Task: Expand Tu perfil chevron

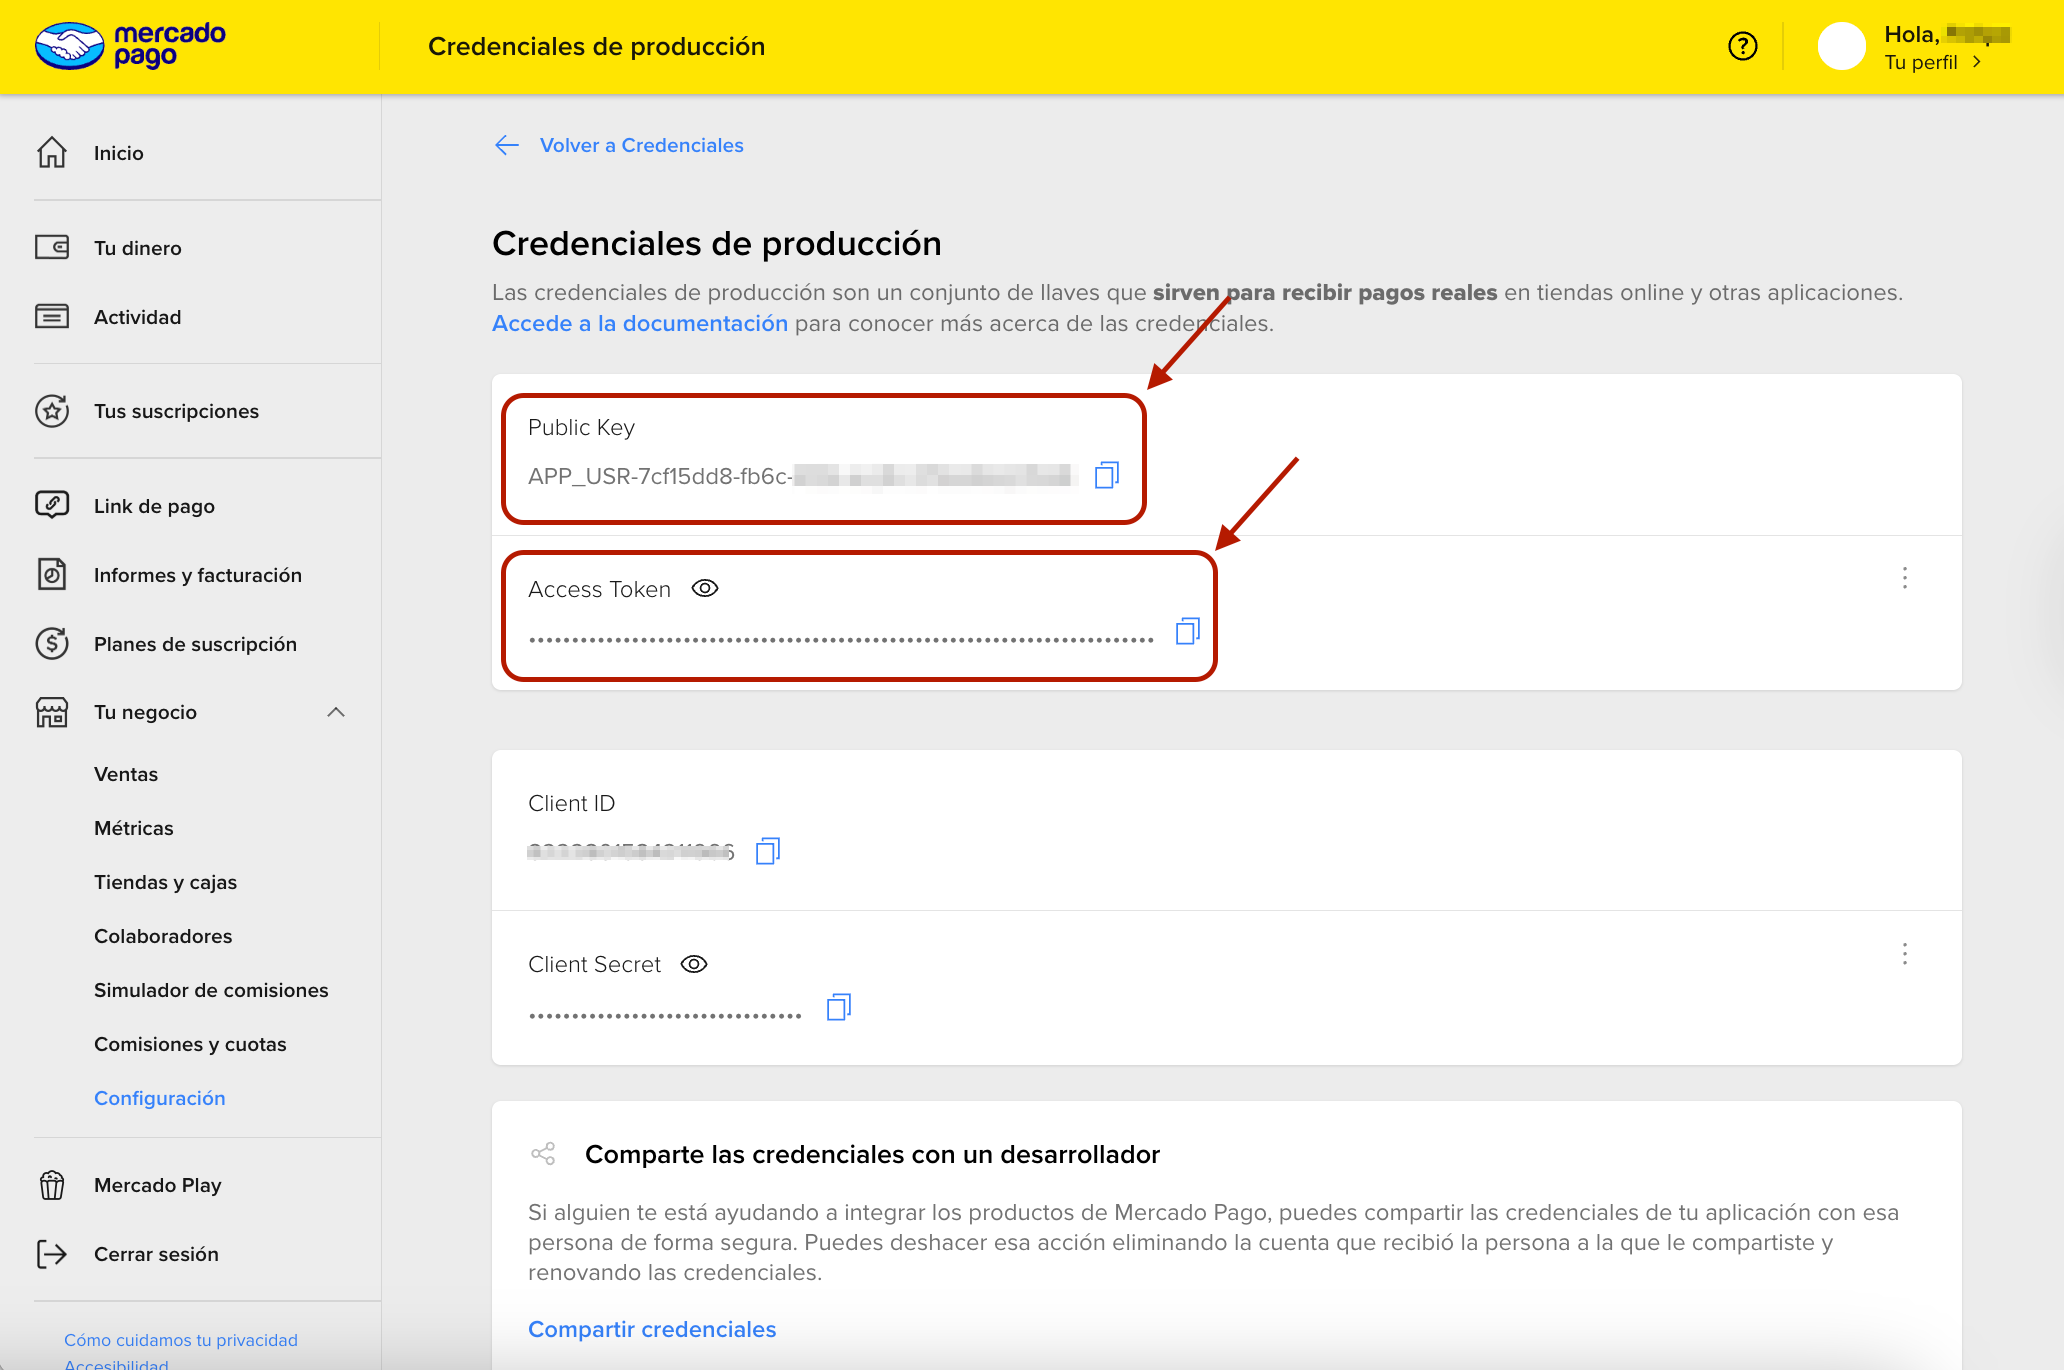Action: (1977, 62)
